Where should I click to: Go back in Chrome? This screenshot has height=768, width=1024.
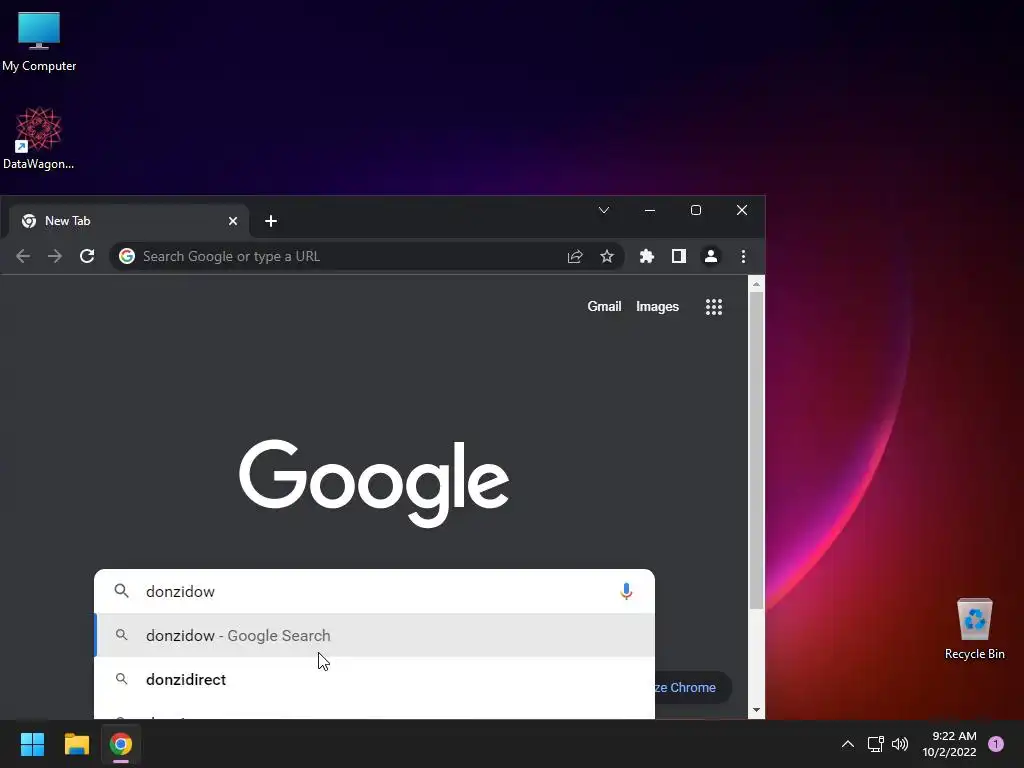click(x=23, y=257)
